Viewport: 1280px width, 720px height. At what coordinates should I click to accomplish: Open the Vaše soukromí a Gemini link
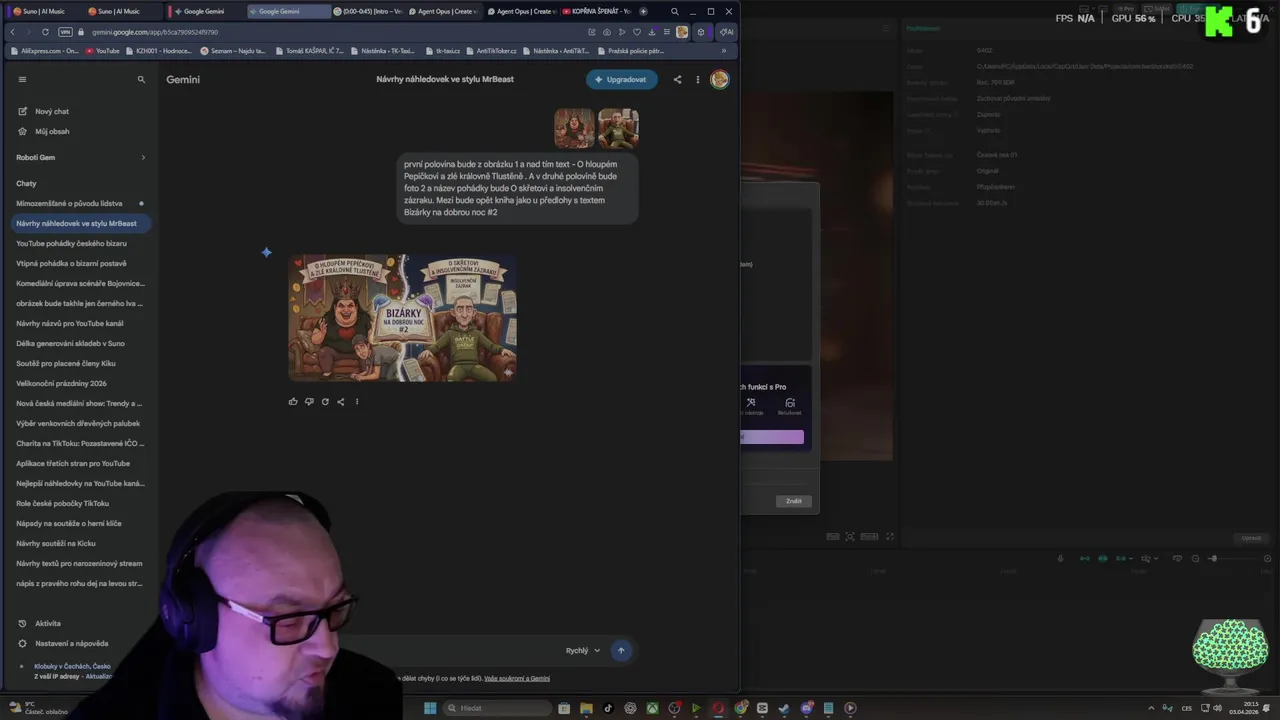(x=517, y=678)
